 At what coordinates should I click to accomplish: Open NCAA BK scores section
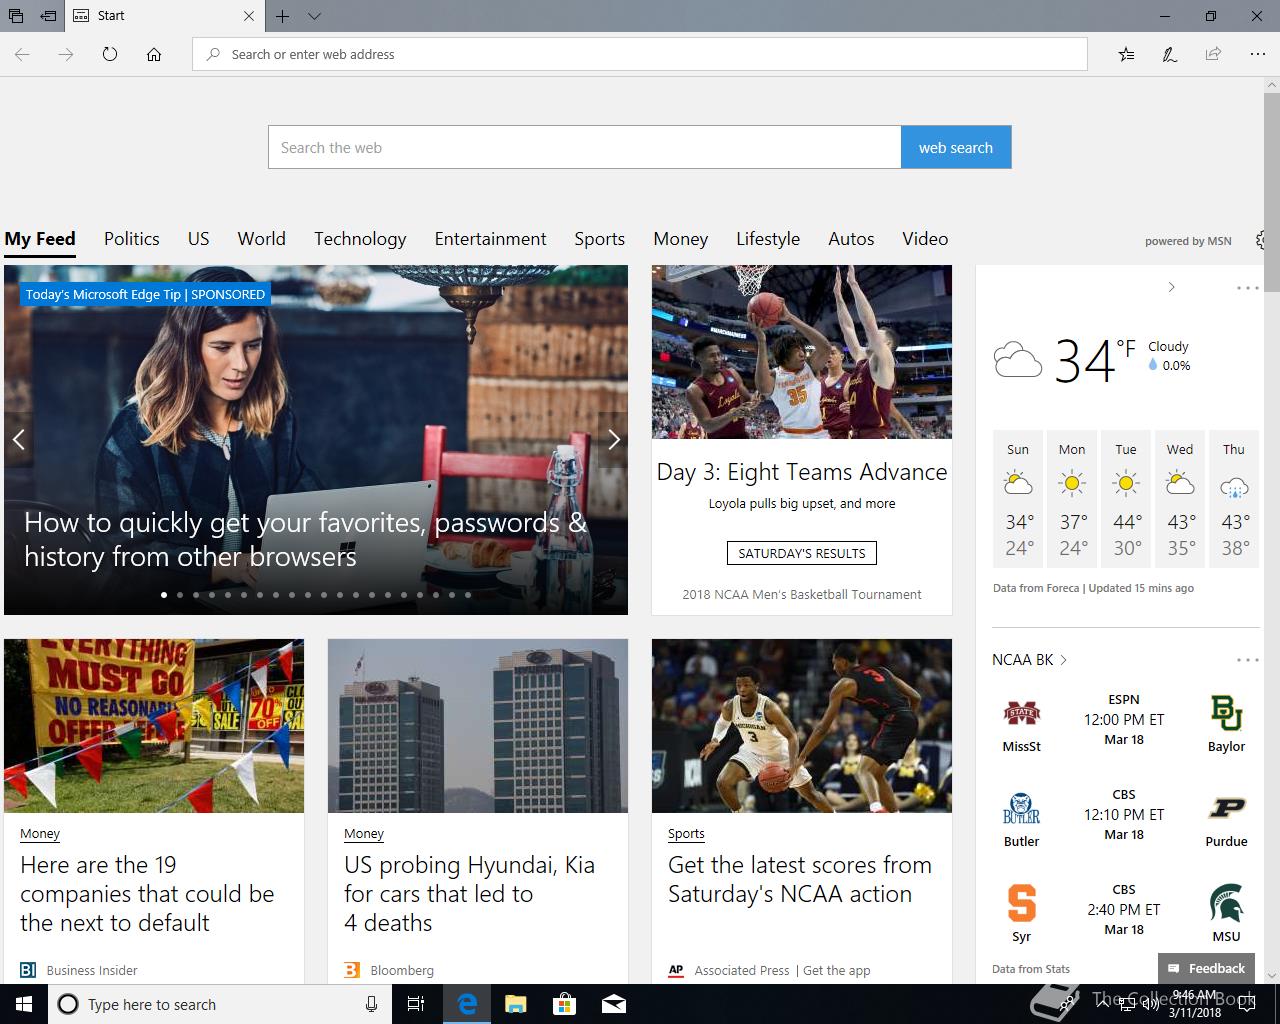1030,660
